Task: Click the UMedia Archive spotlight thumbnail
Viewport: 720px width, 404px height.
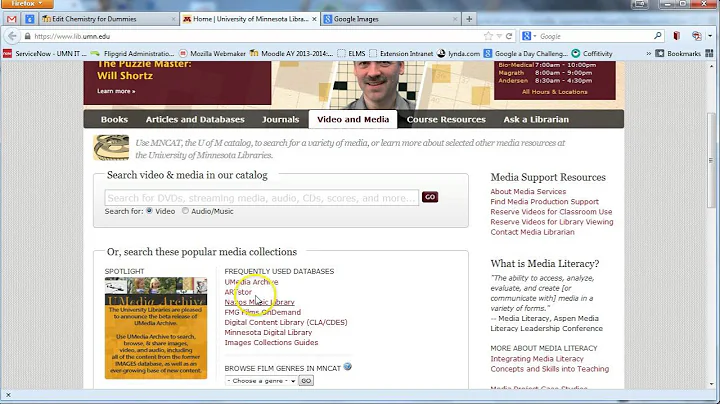Action: [x=156, y=328]
